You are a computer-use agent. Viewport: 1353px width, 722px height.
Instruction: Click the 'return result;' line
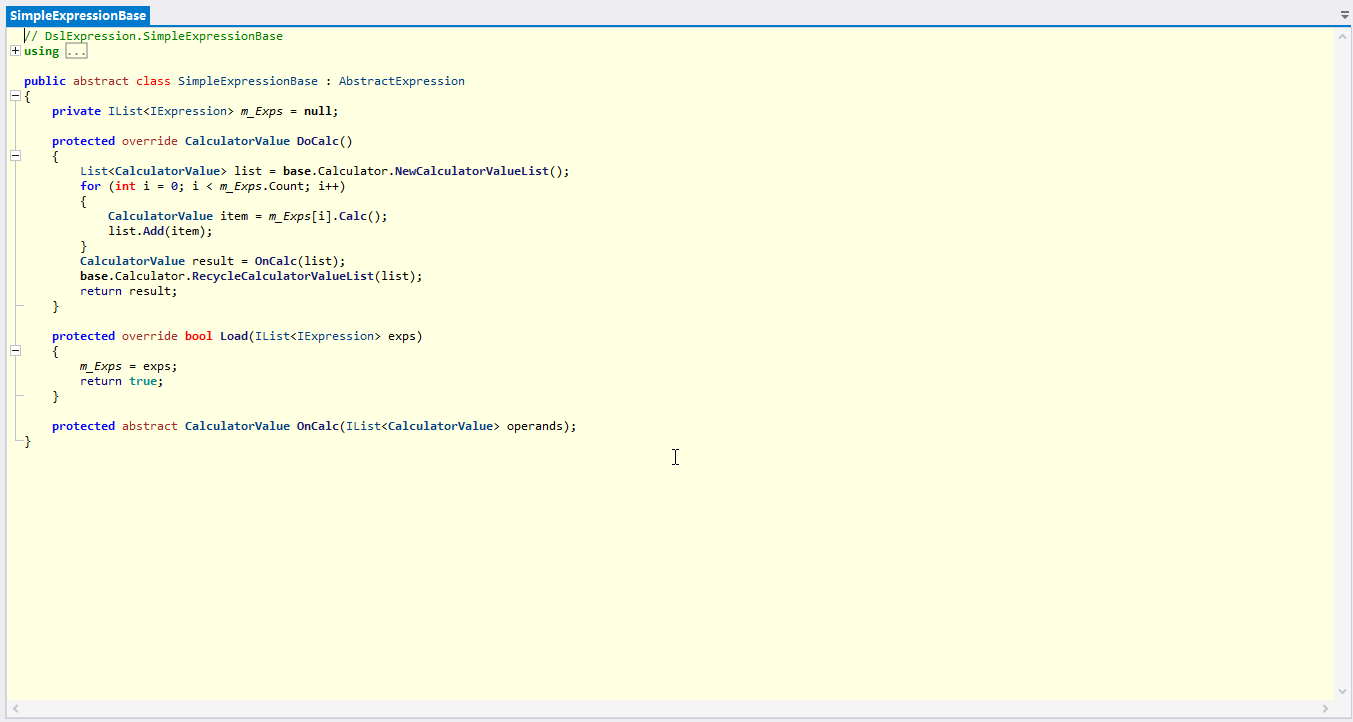click(129, 291)
